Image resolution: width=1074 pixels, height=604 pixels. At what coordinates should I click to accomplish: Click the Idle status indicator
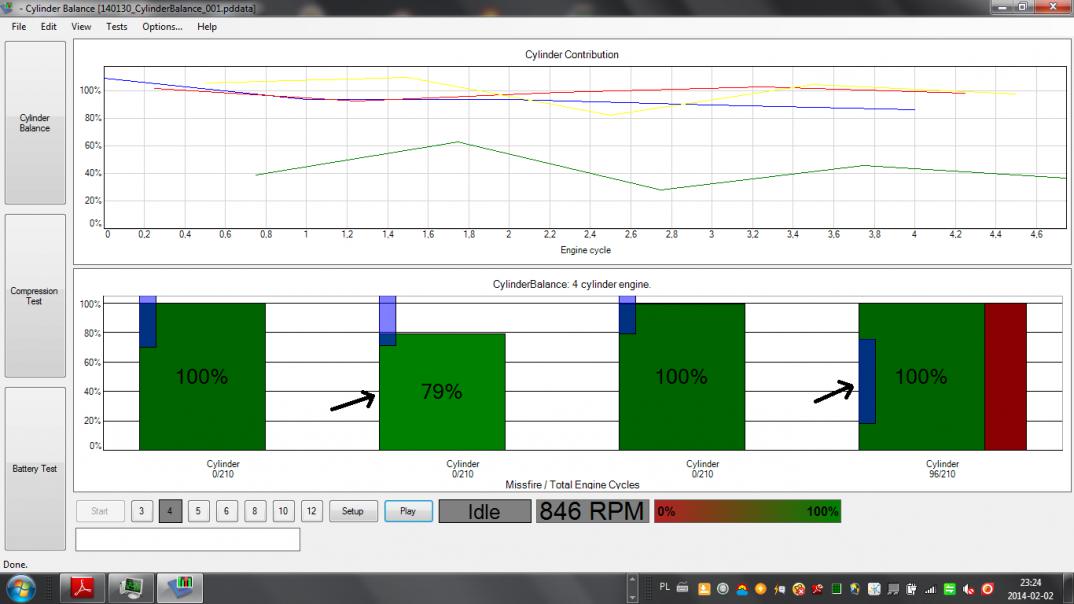coord(484,511)
